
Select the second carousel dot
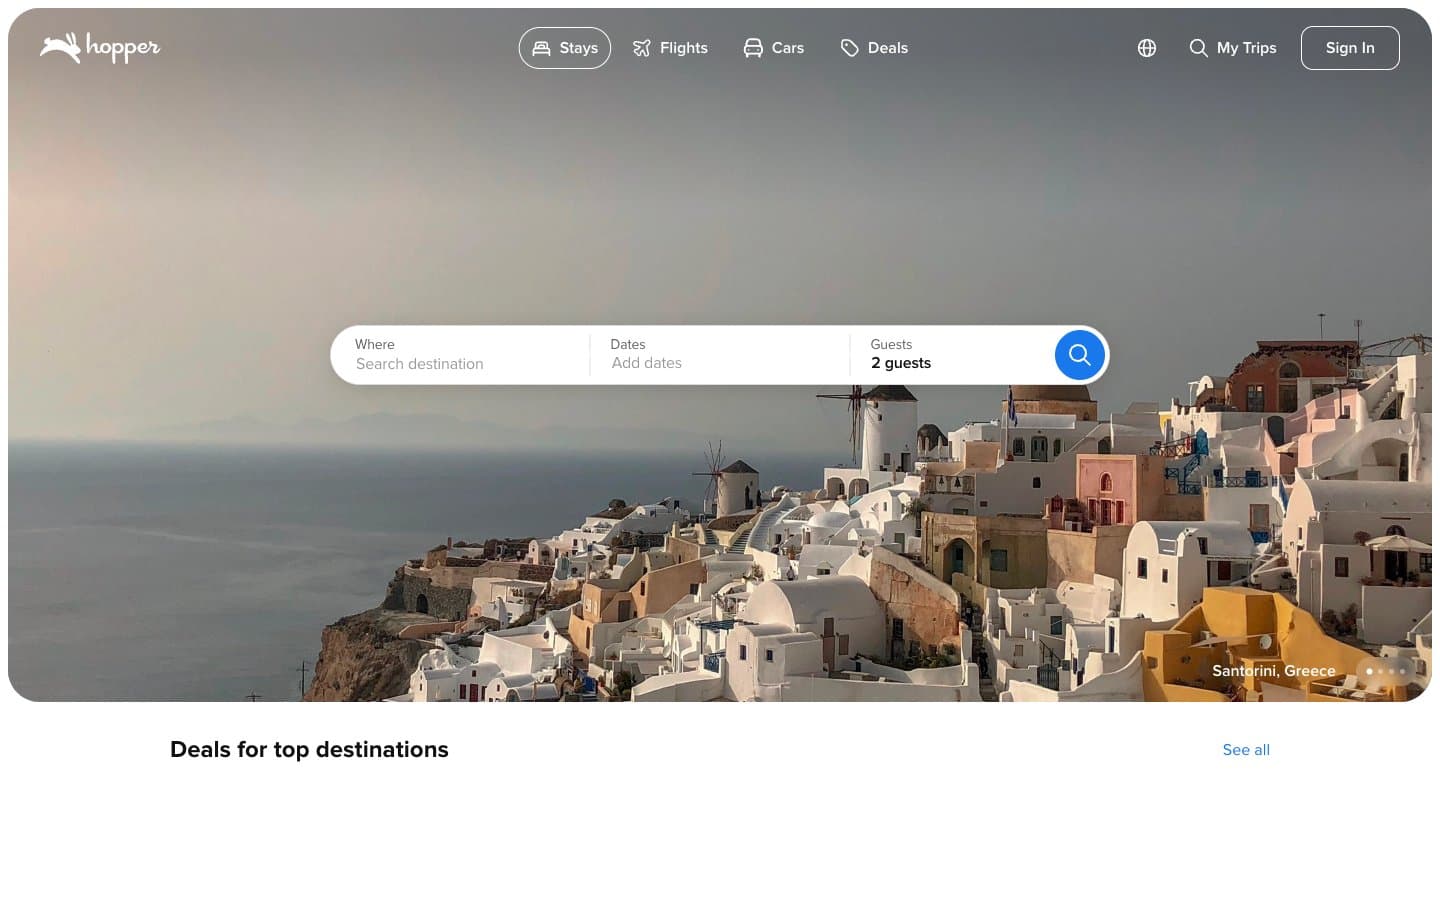pyautogui.click(x=1380, y=671)
